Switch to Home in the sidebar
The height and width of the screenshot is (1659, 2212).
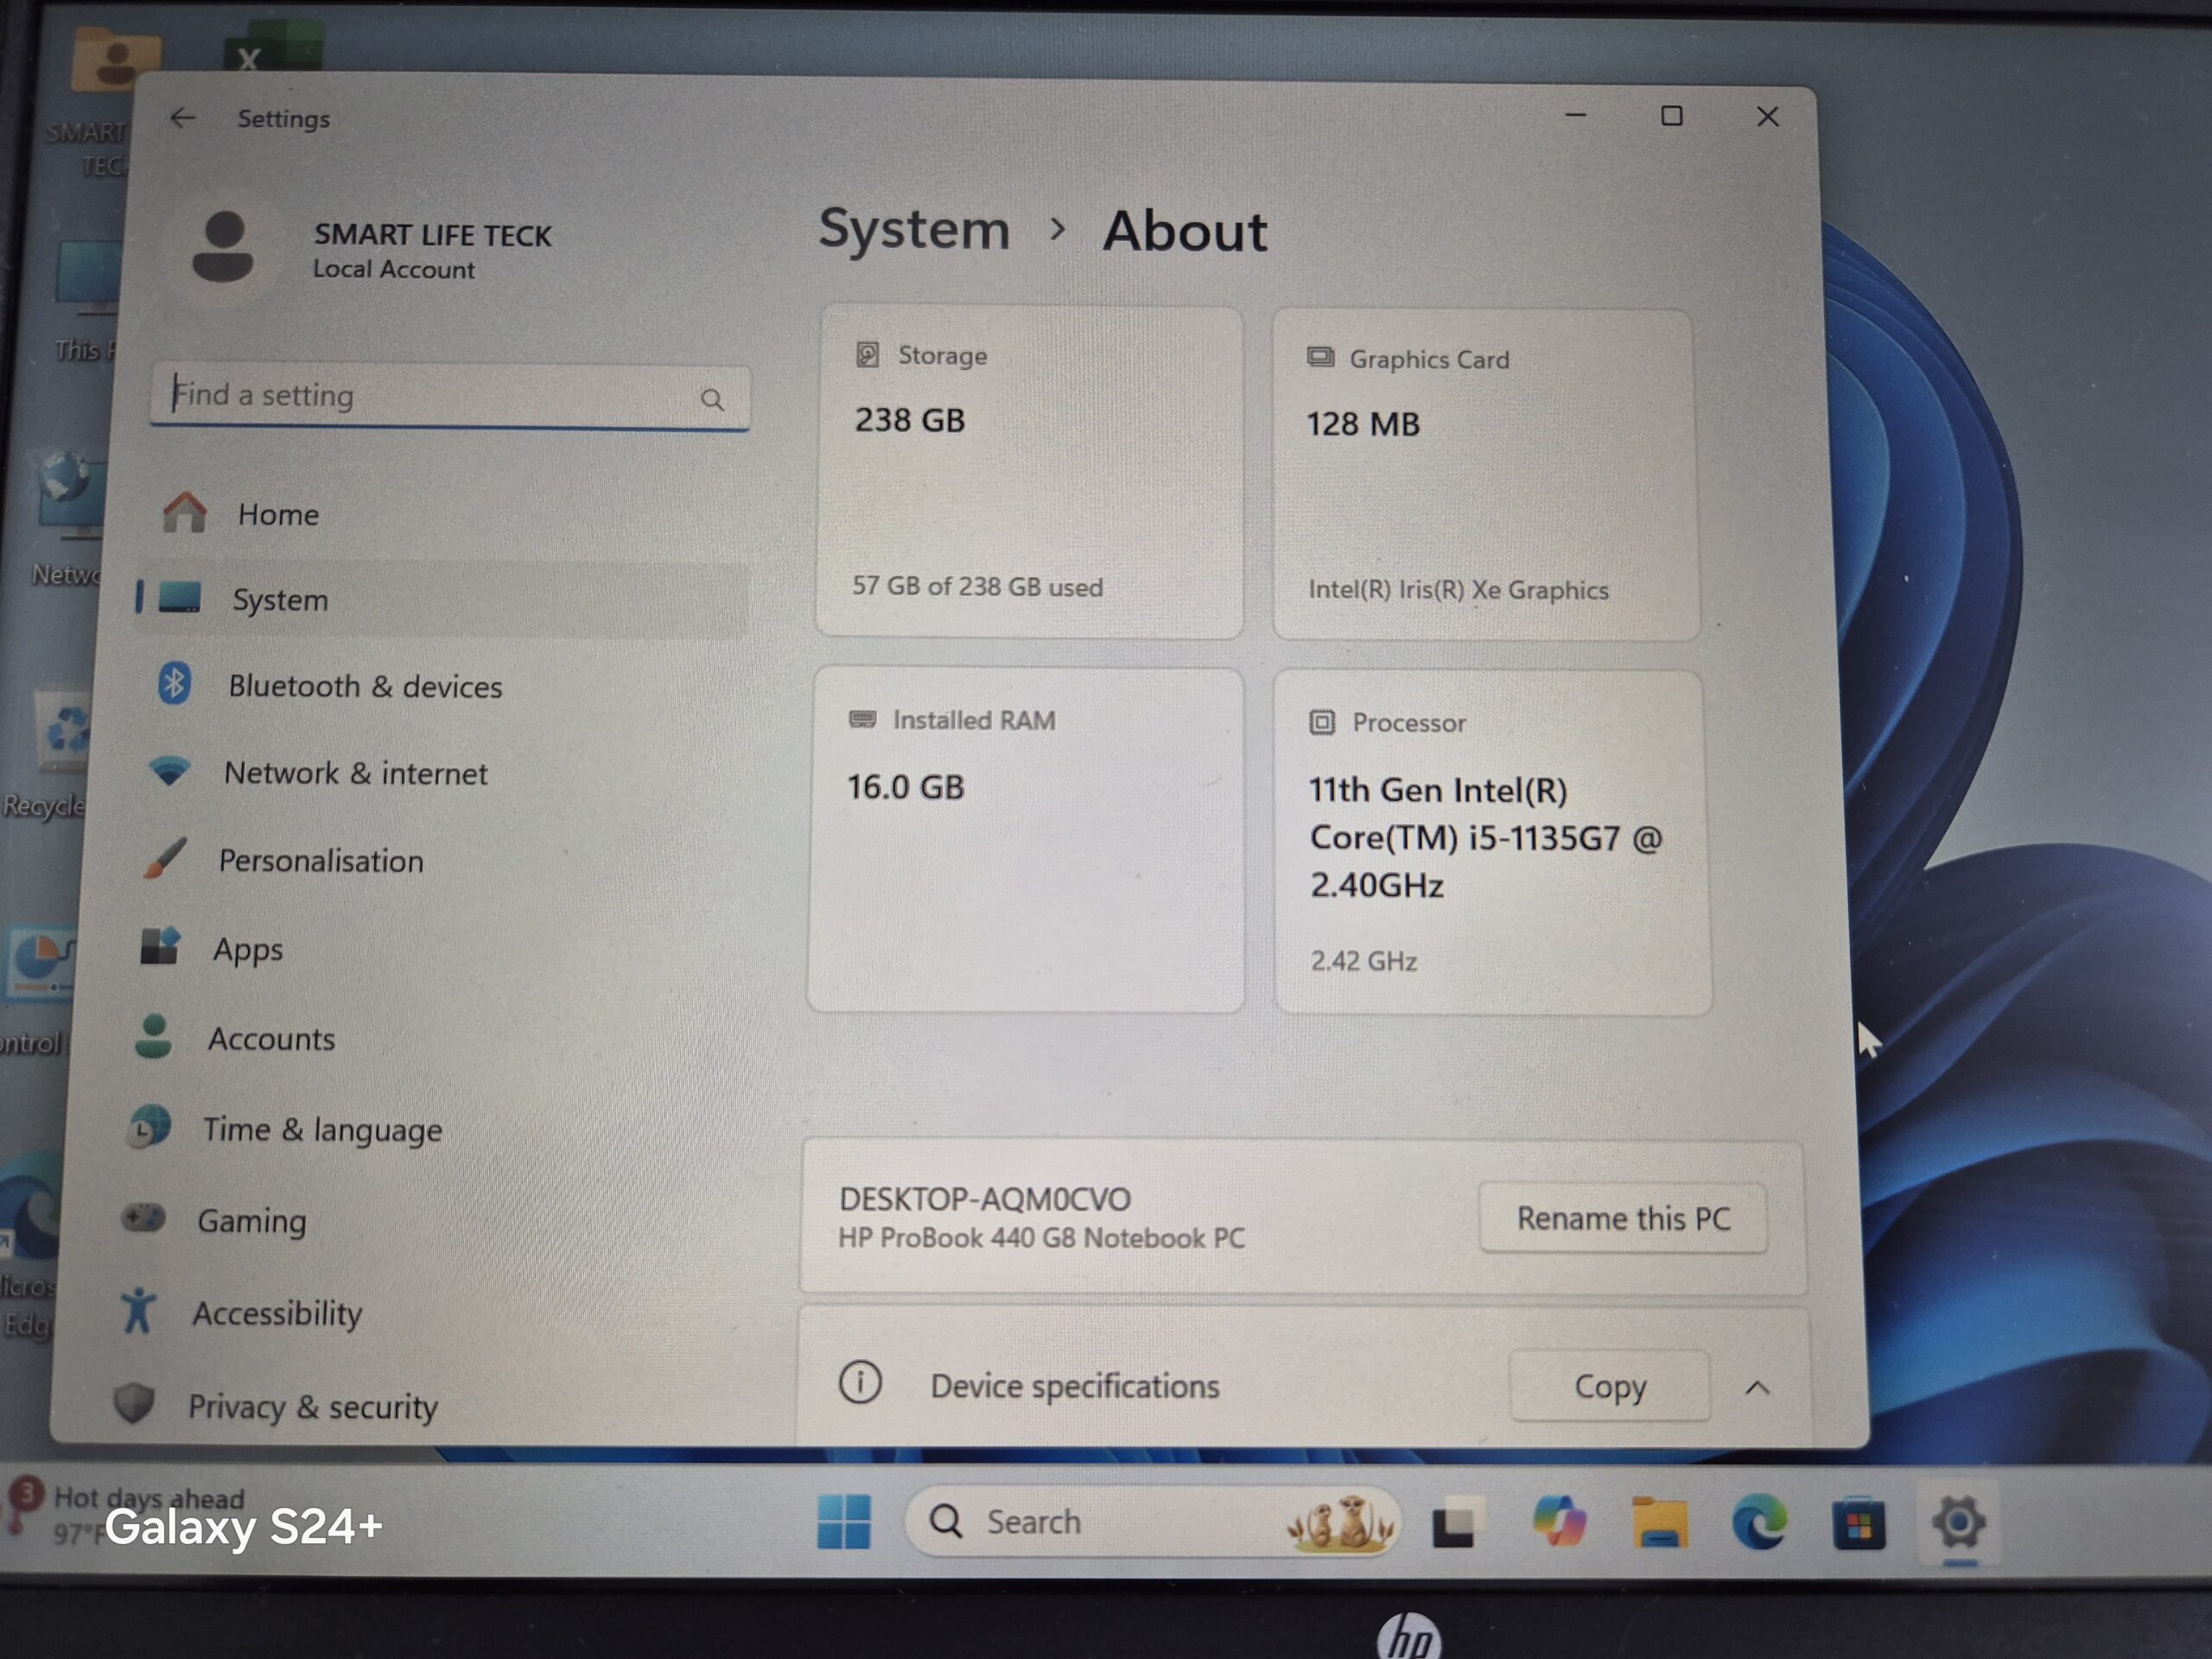(278, 514)
